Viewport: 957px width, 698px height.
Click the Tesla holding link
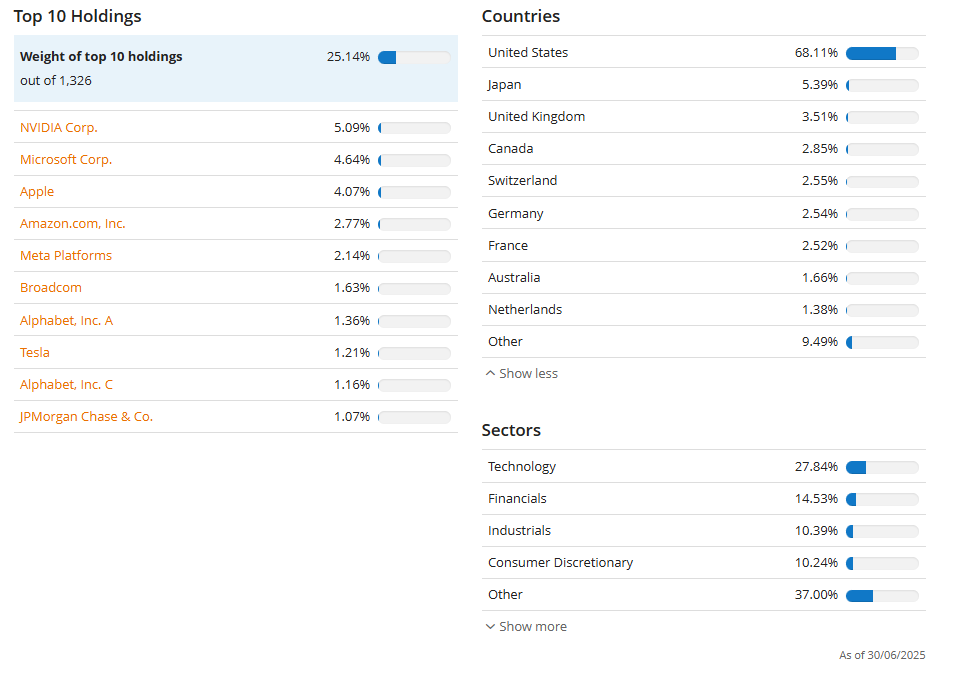35,353
